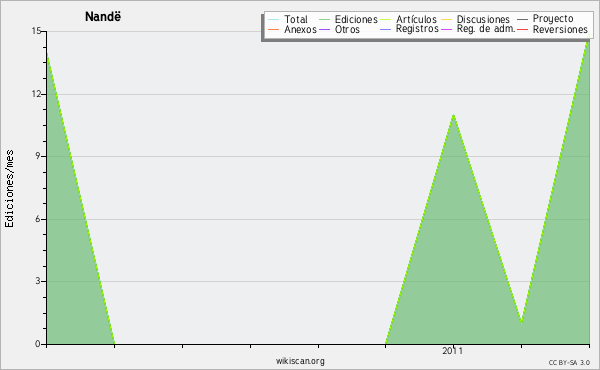Click the orange Anexos legend line swatch
Image resolution: width=600 pixels, height=370 pixels.
coord(274,29)
